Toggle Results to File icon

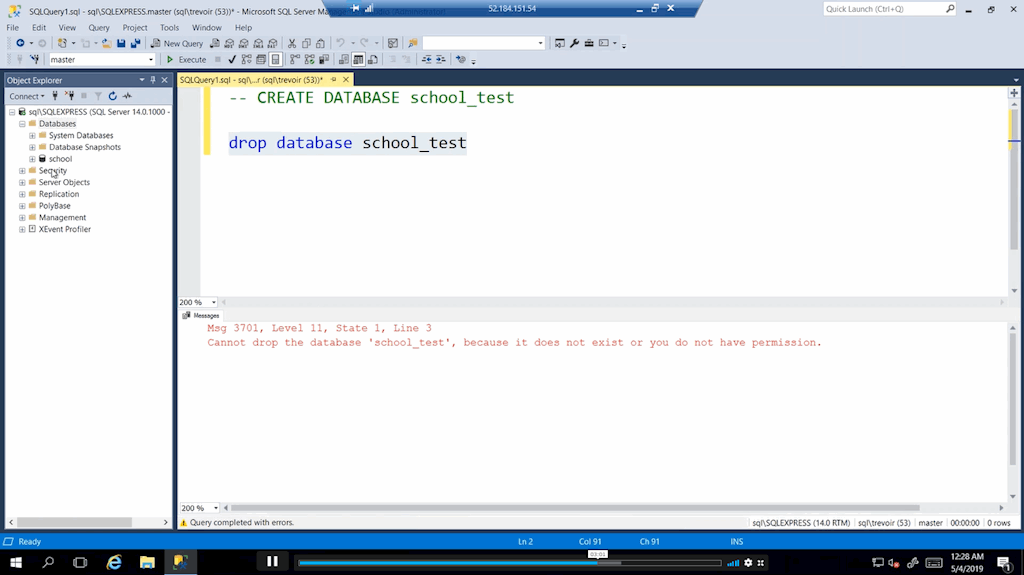(x=373, y=59)
